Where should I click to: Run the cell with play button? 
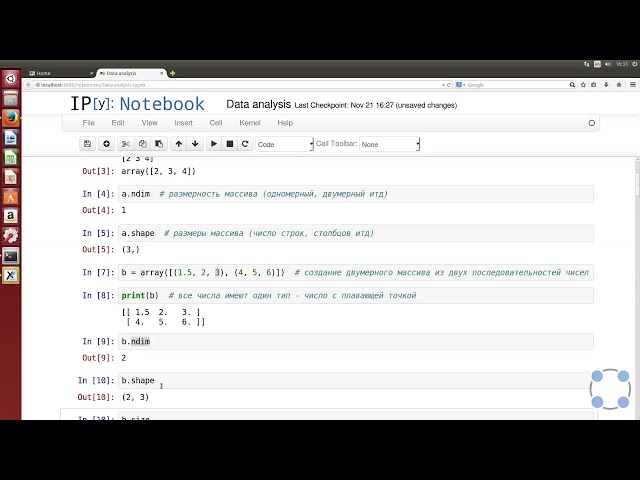pos(214,144)
